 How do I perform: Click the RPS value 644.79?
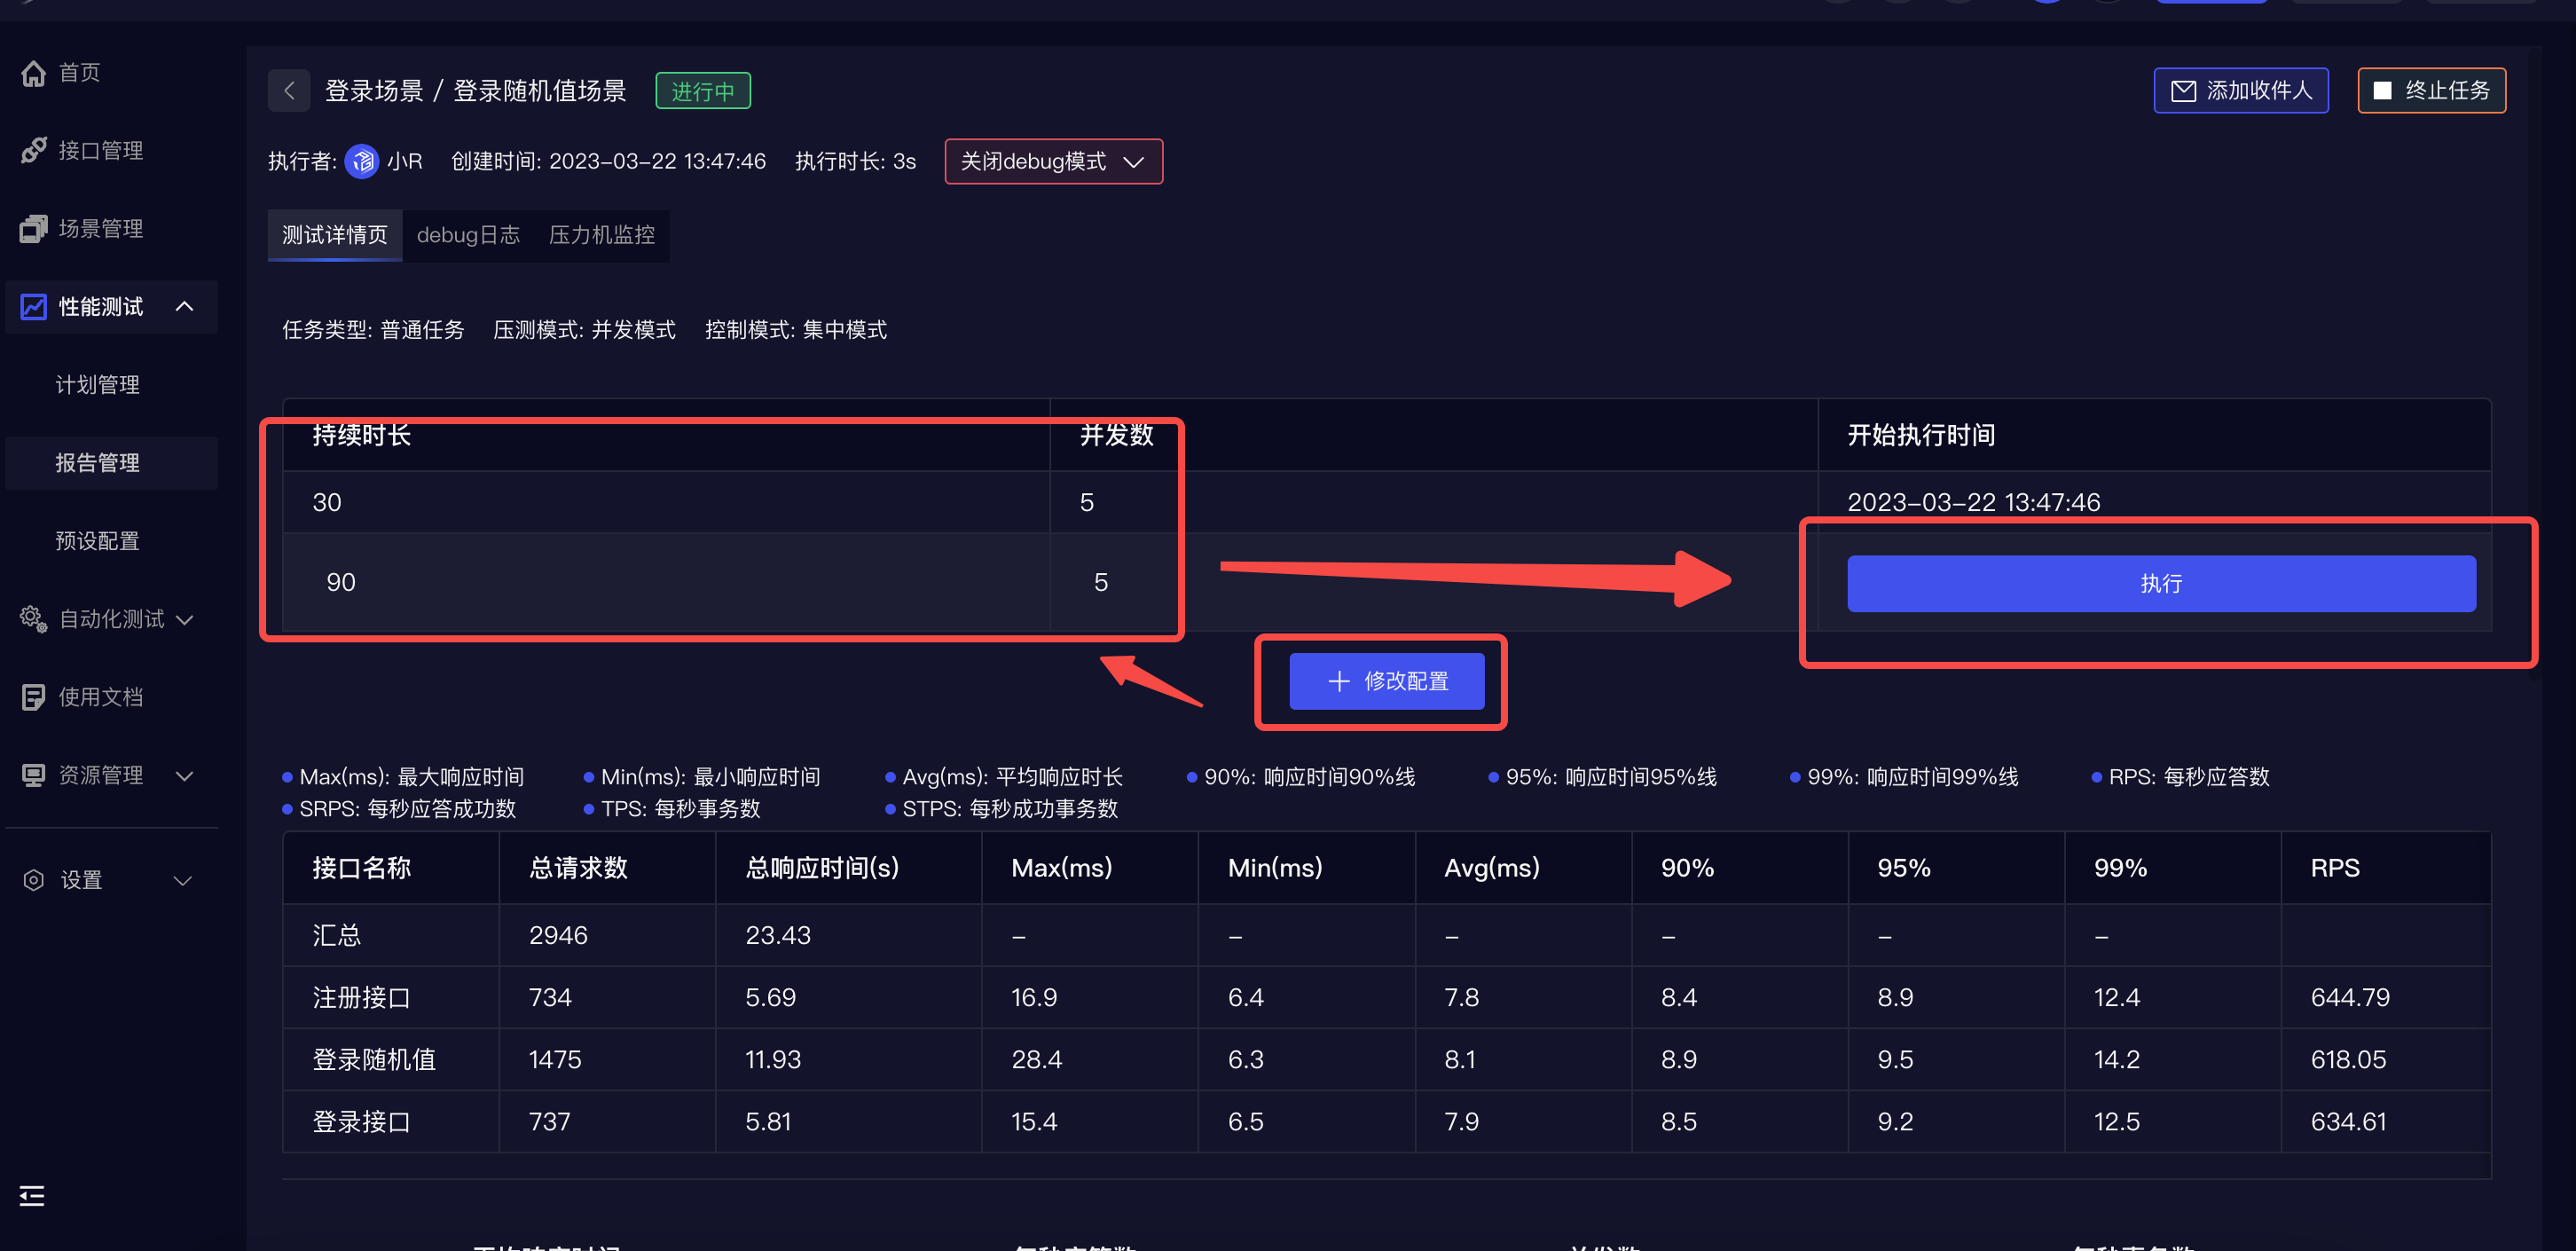(x=2350, y=997)
